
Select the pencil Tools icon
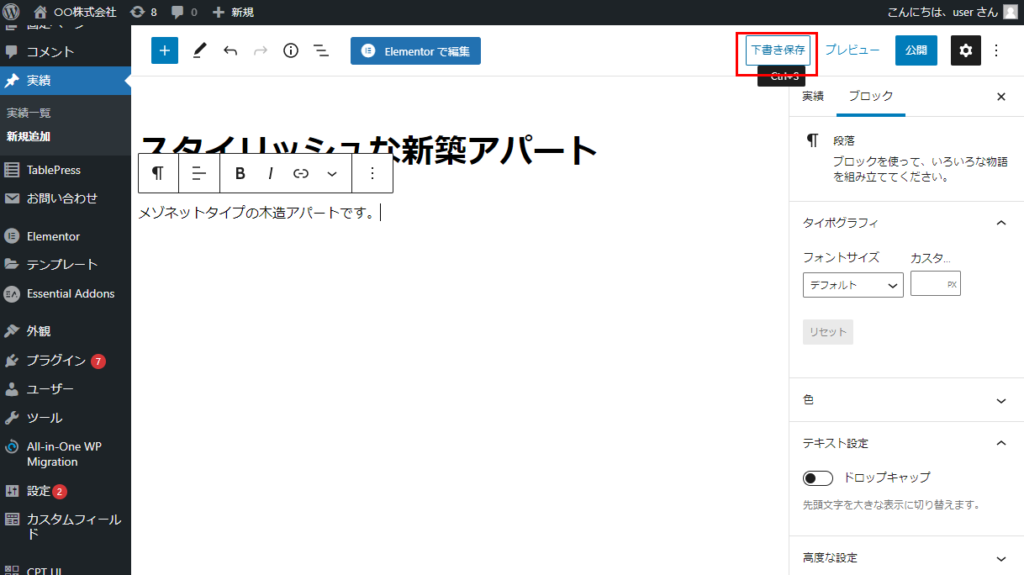[200, 51]
